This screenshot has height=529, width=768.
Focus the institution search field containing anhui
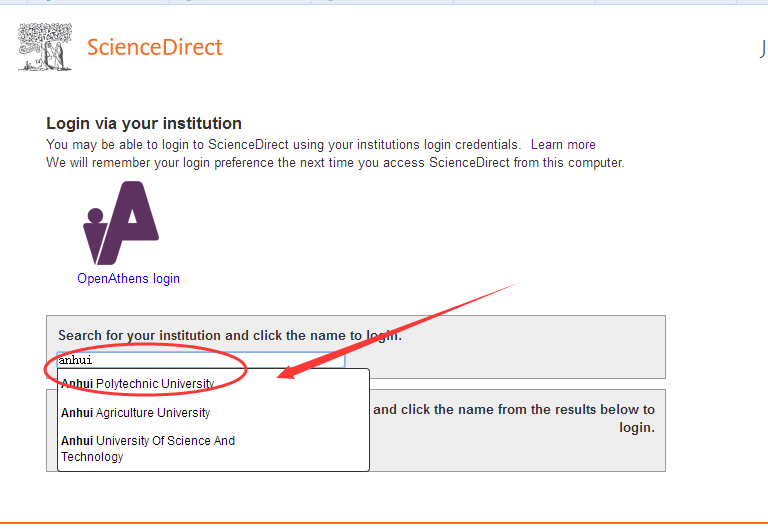tap(200, 360)
